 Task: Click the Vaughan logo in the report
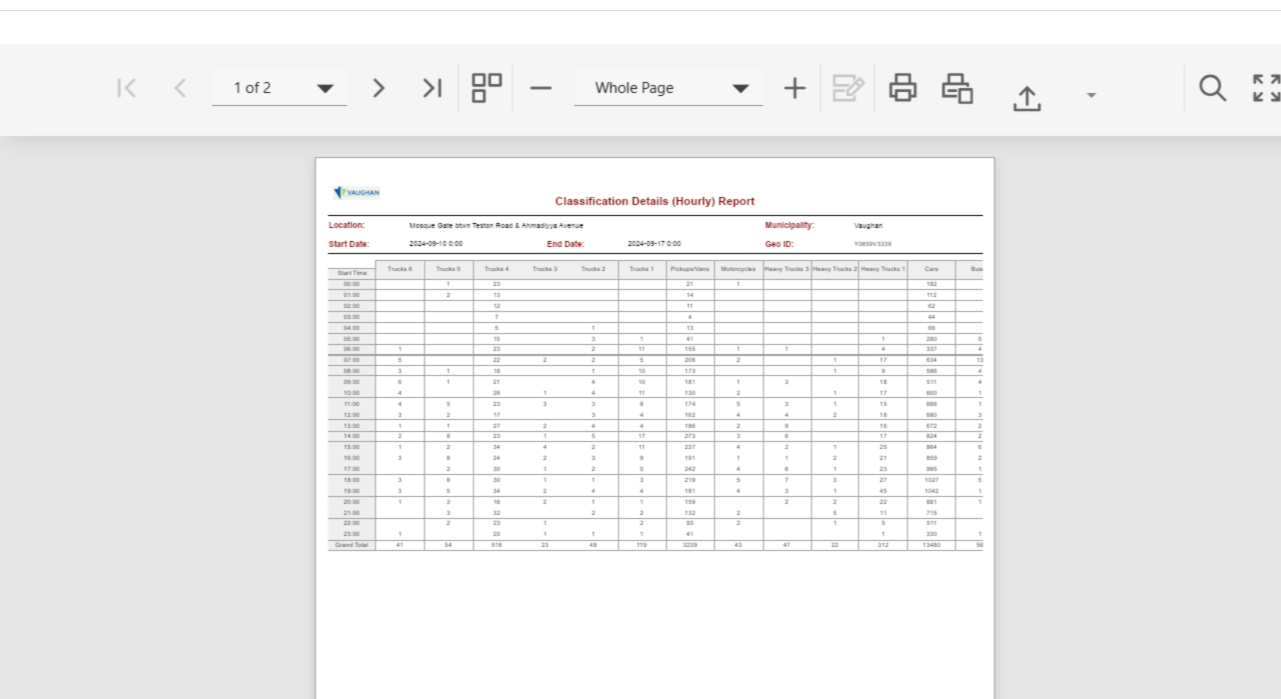click(356, 192)
